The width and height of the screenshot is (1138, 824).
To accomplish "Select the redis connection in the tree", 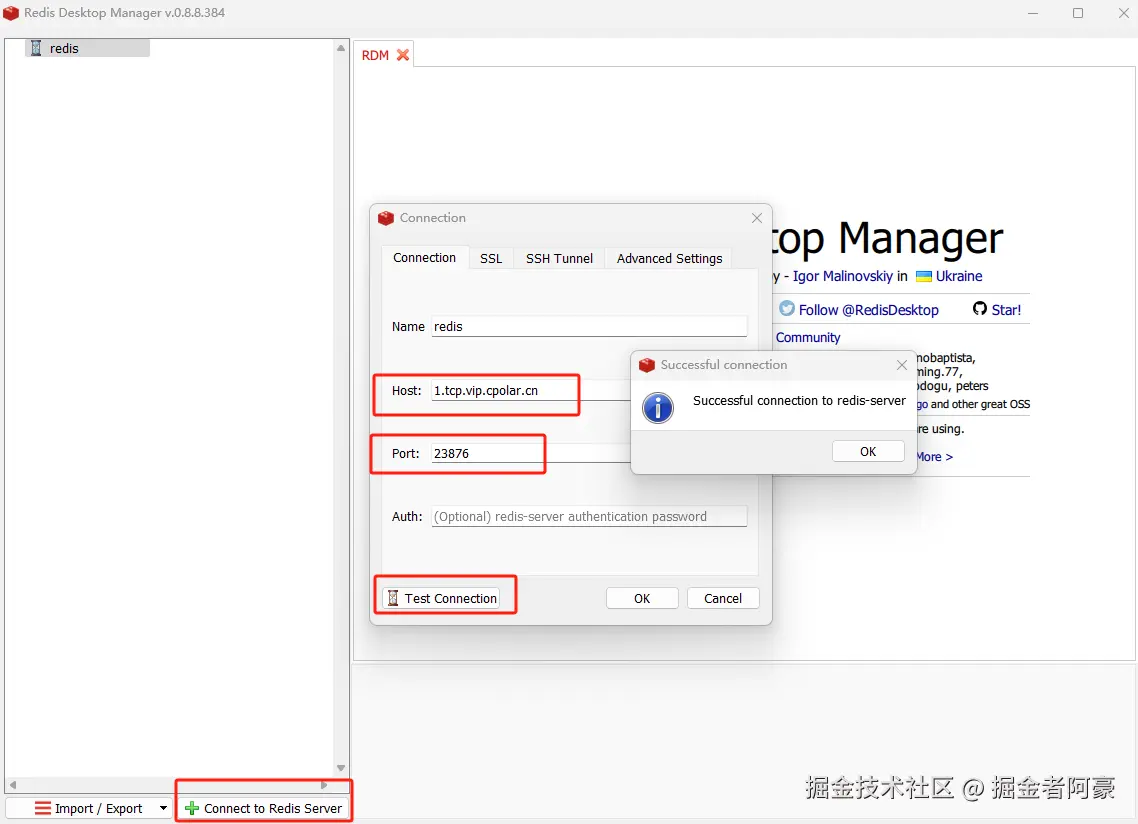I will [x=87, y=48].
